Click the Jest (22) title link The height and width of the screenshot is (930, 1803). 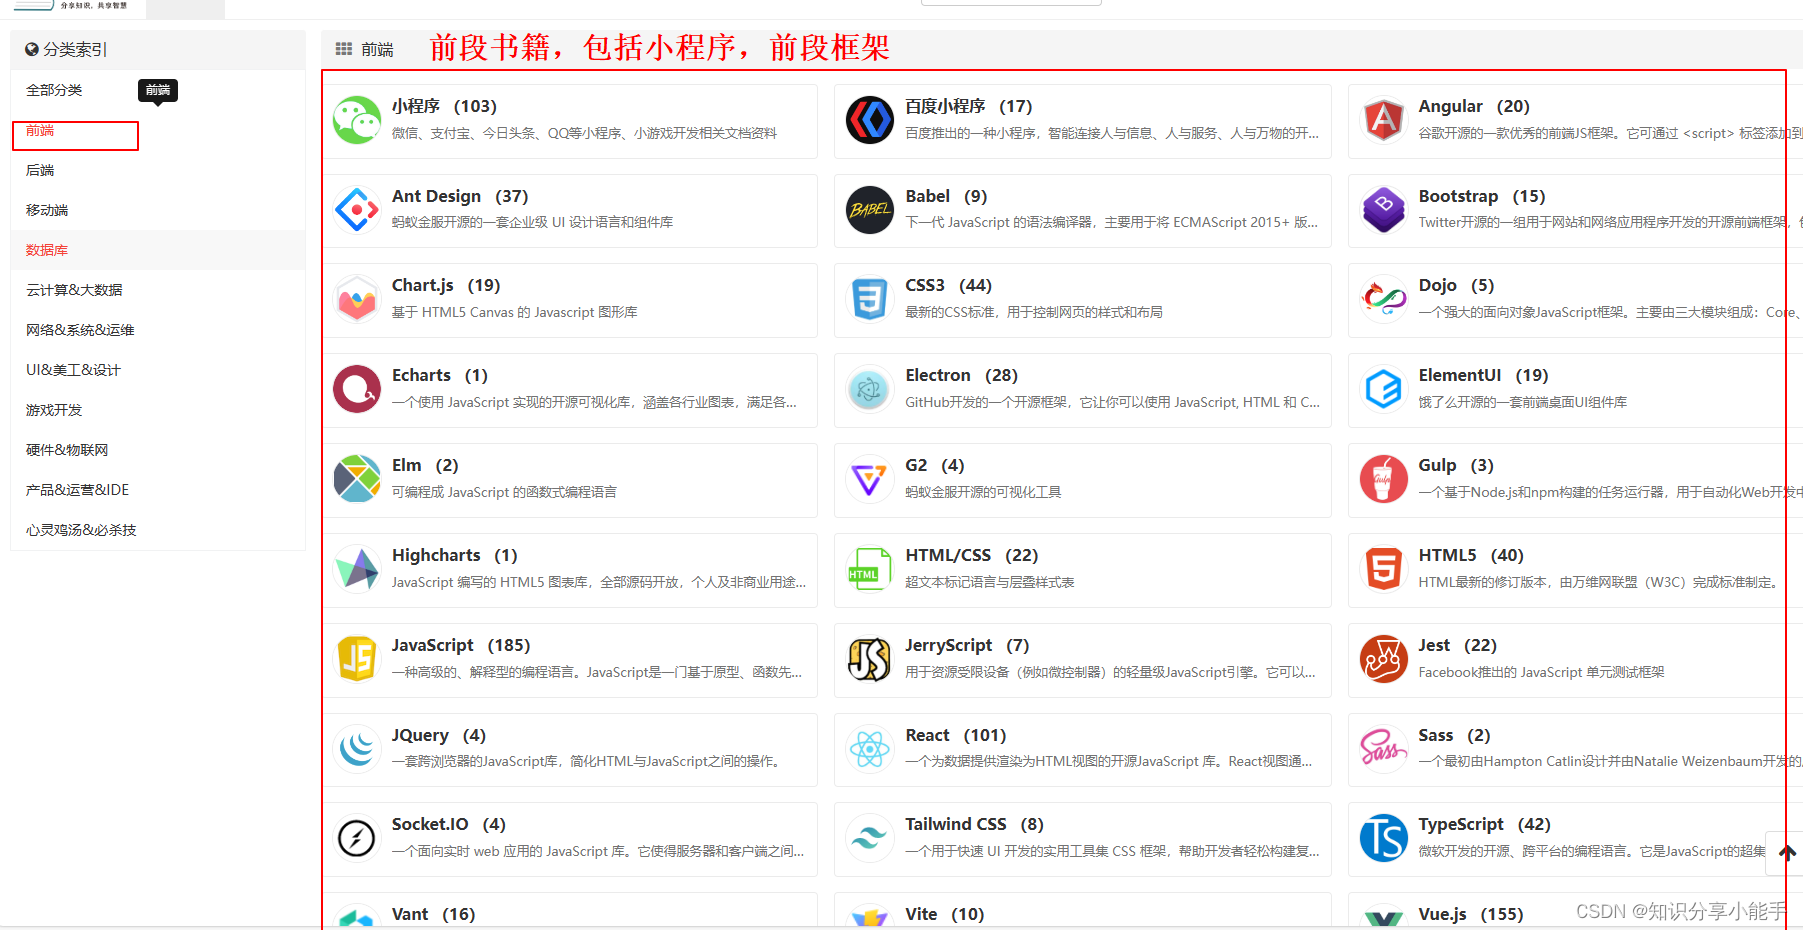click(1457, 645)
